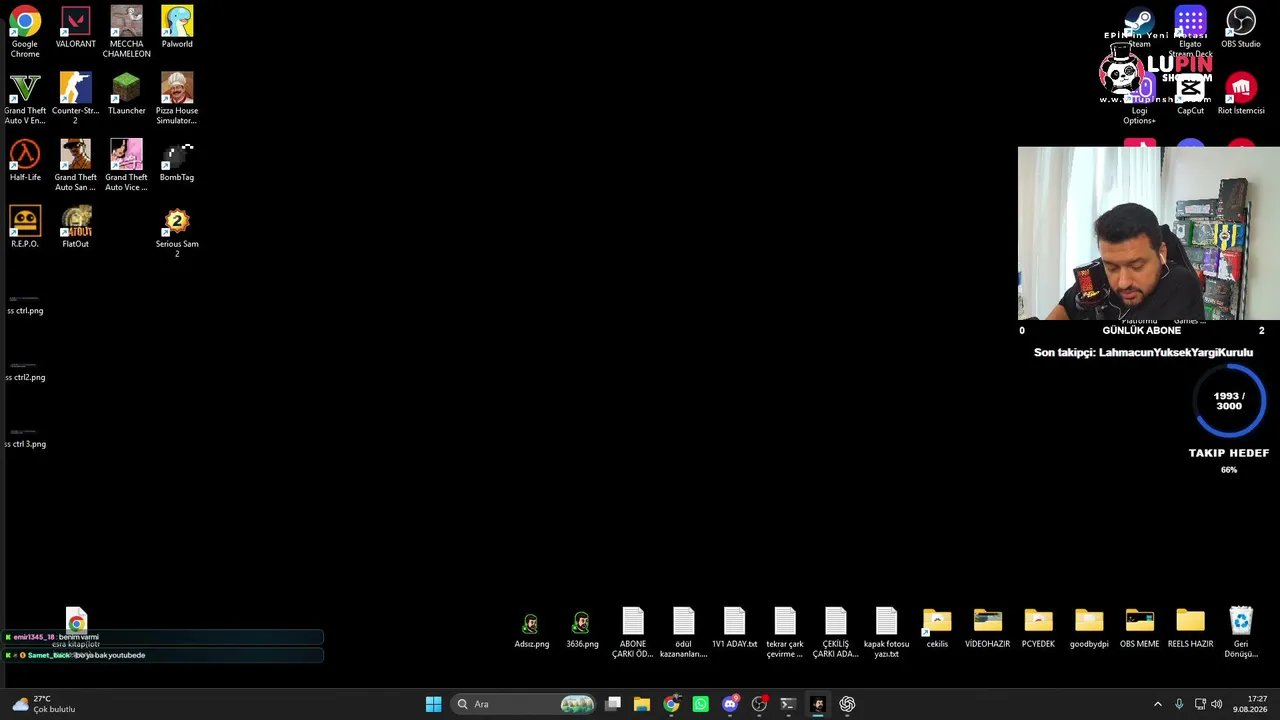Screen dimensions: 1280x720
Task: Open ChatGPT from the taskbar
Action: tap(847, 704)
